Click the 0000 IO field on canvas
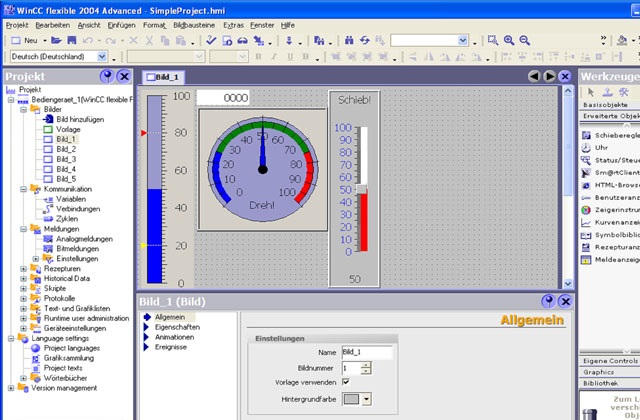This screenshot has width=640, height=420. 223,98
